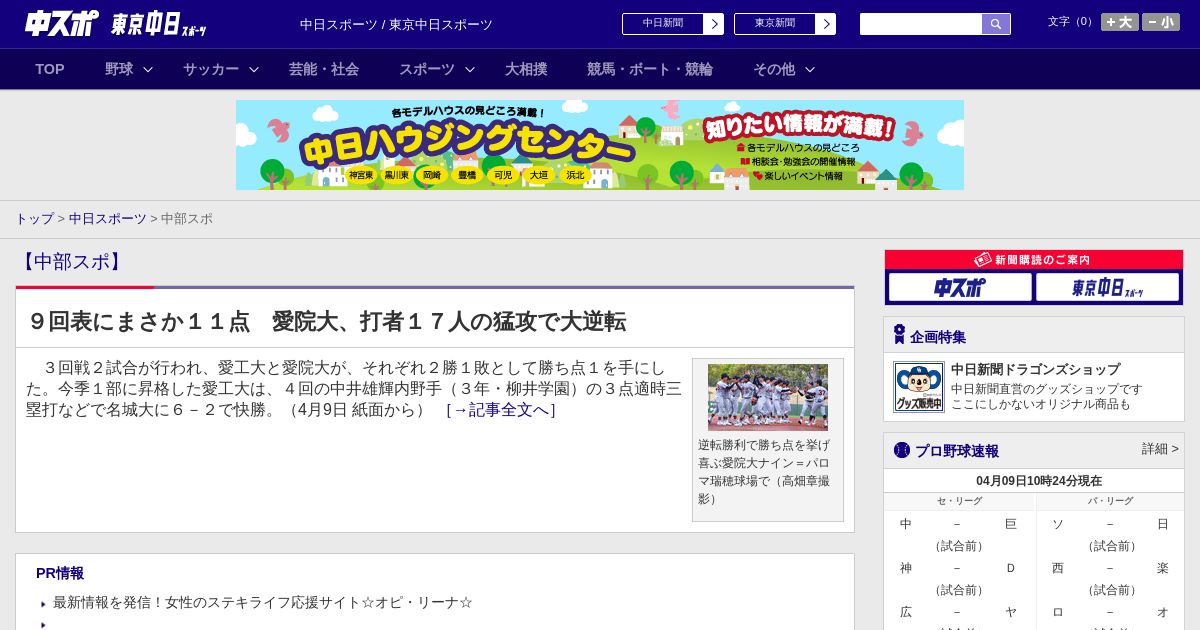Click the 中日ハウジングセンター banner ad
The width and height of the screenshot is (1200, 630).
tap(600, 145)
